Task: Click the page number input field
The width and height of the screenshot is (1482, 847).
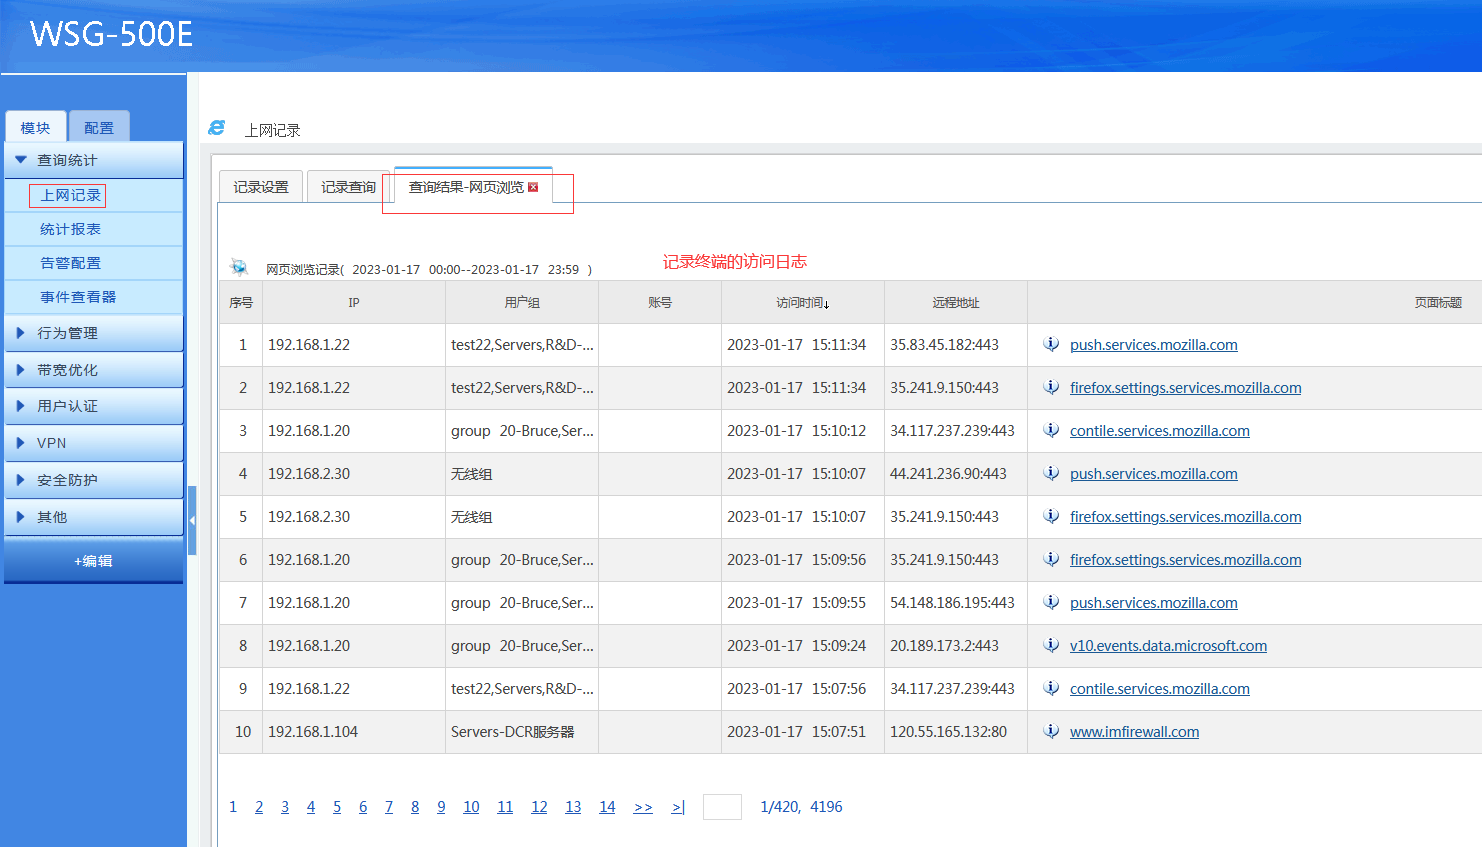Action: (722, 807)
